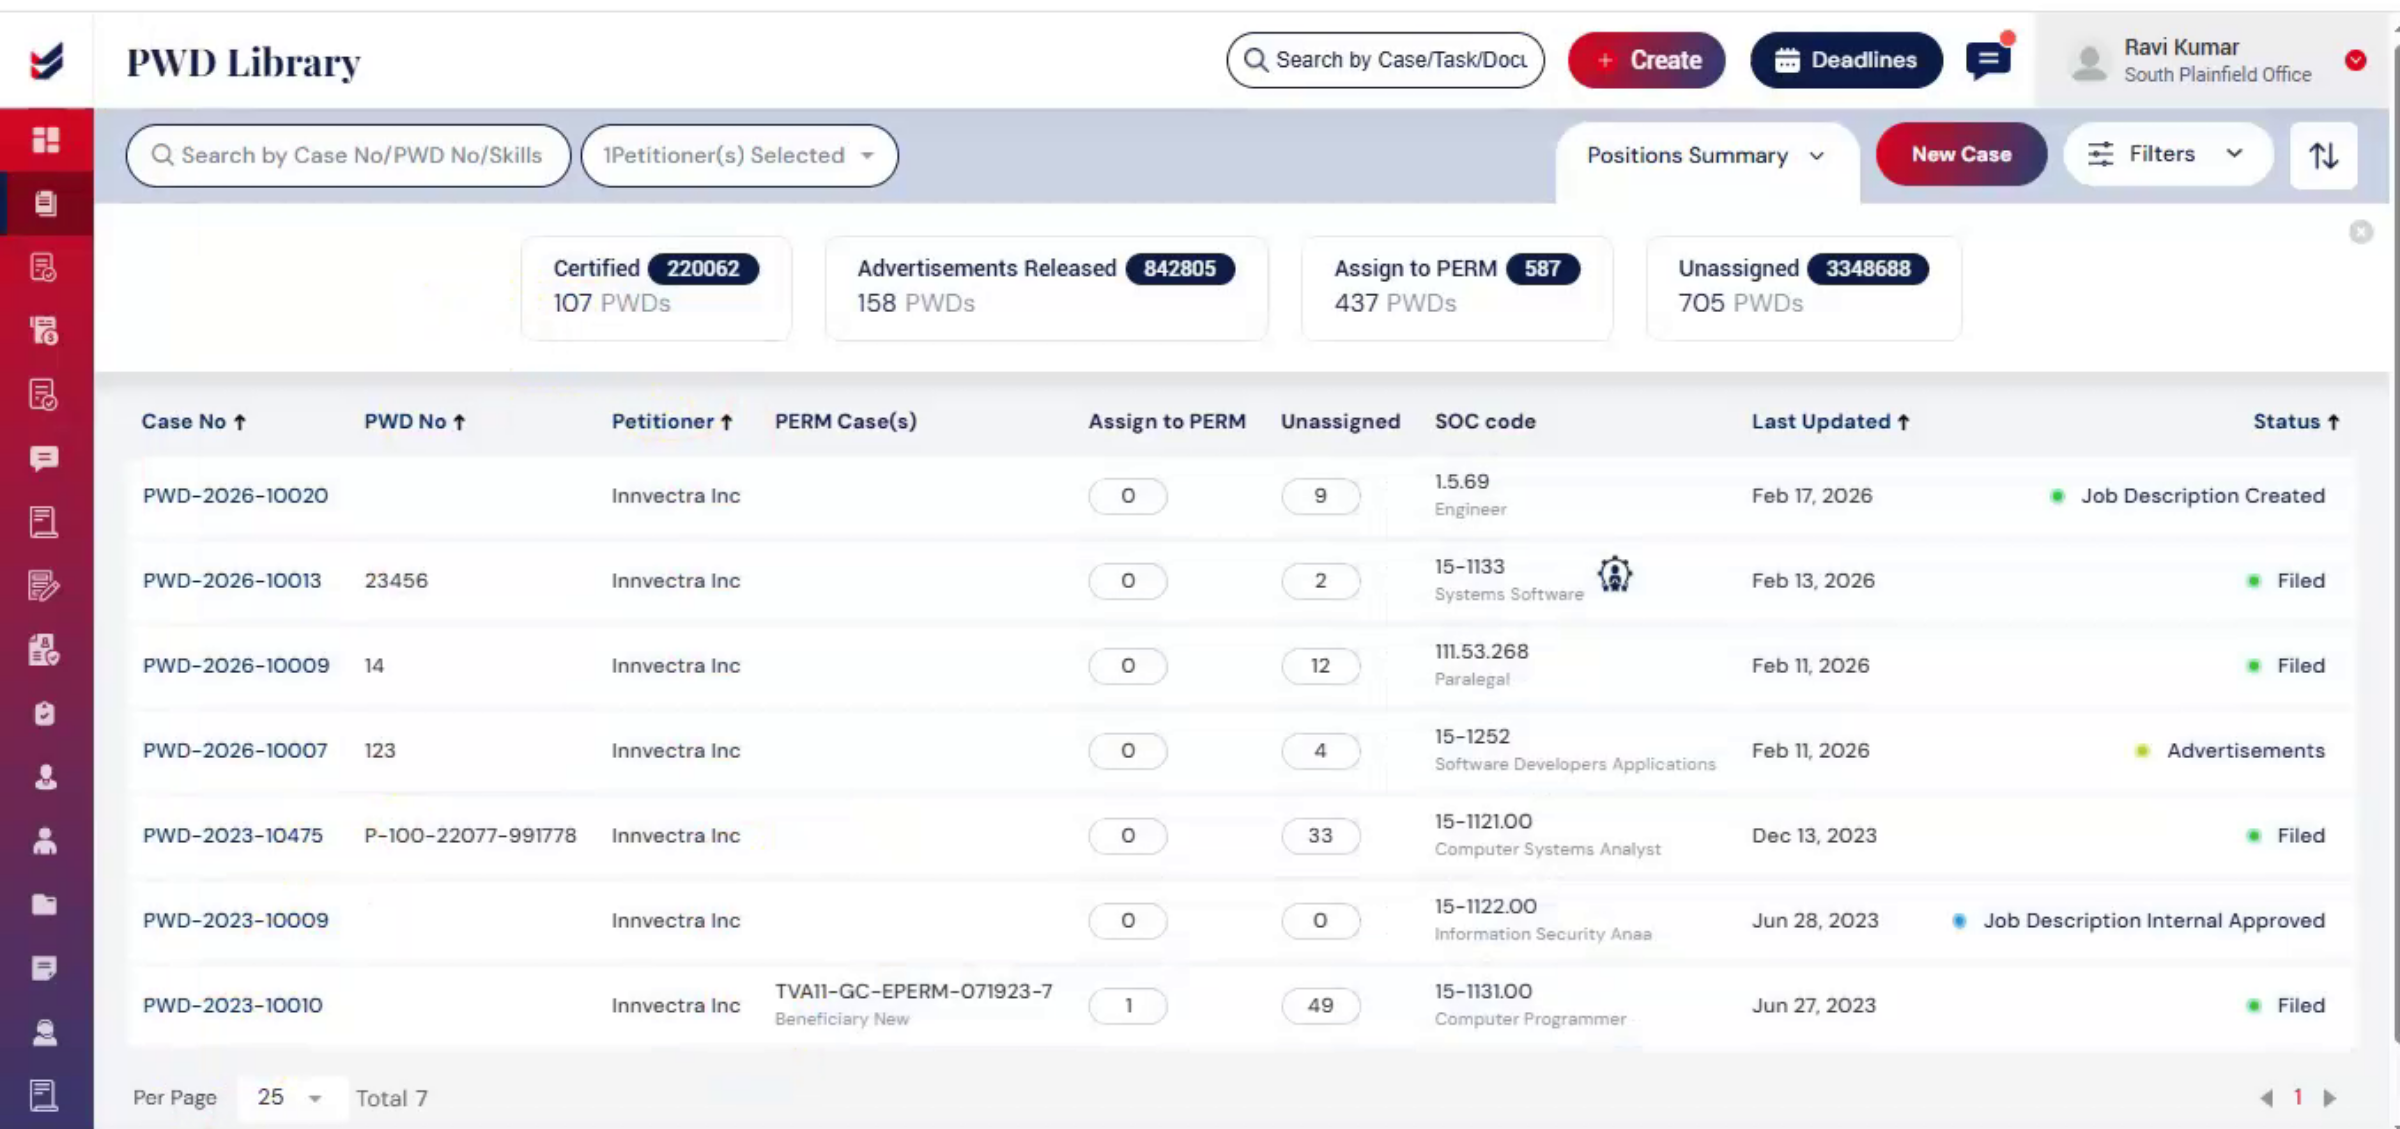Open the user bust icon below clipboard icon
The image size is (2400, 1129).
[44, 777]
